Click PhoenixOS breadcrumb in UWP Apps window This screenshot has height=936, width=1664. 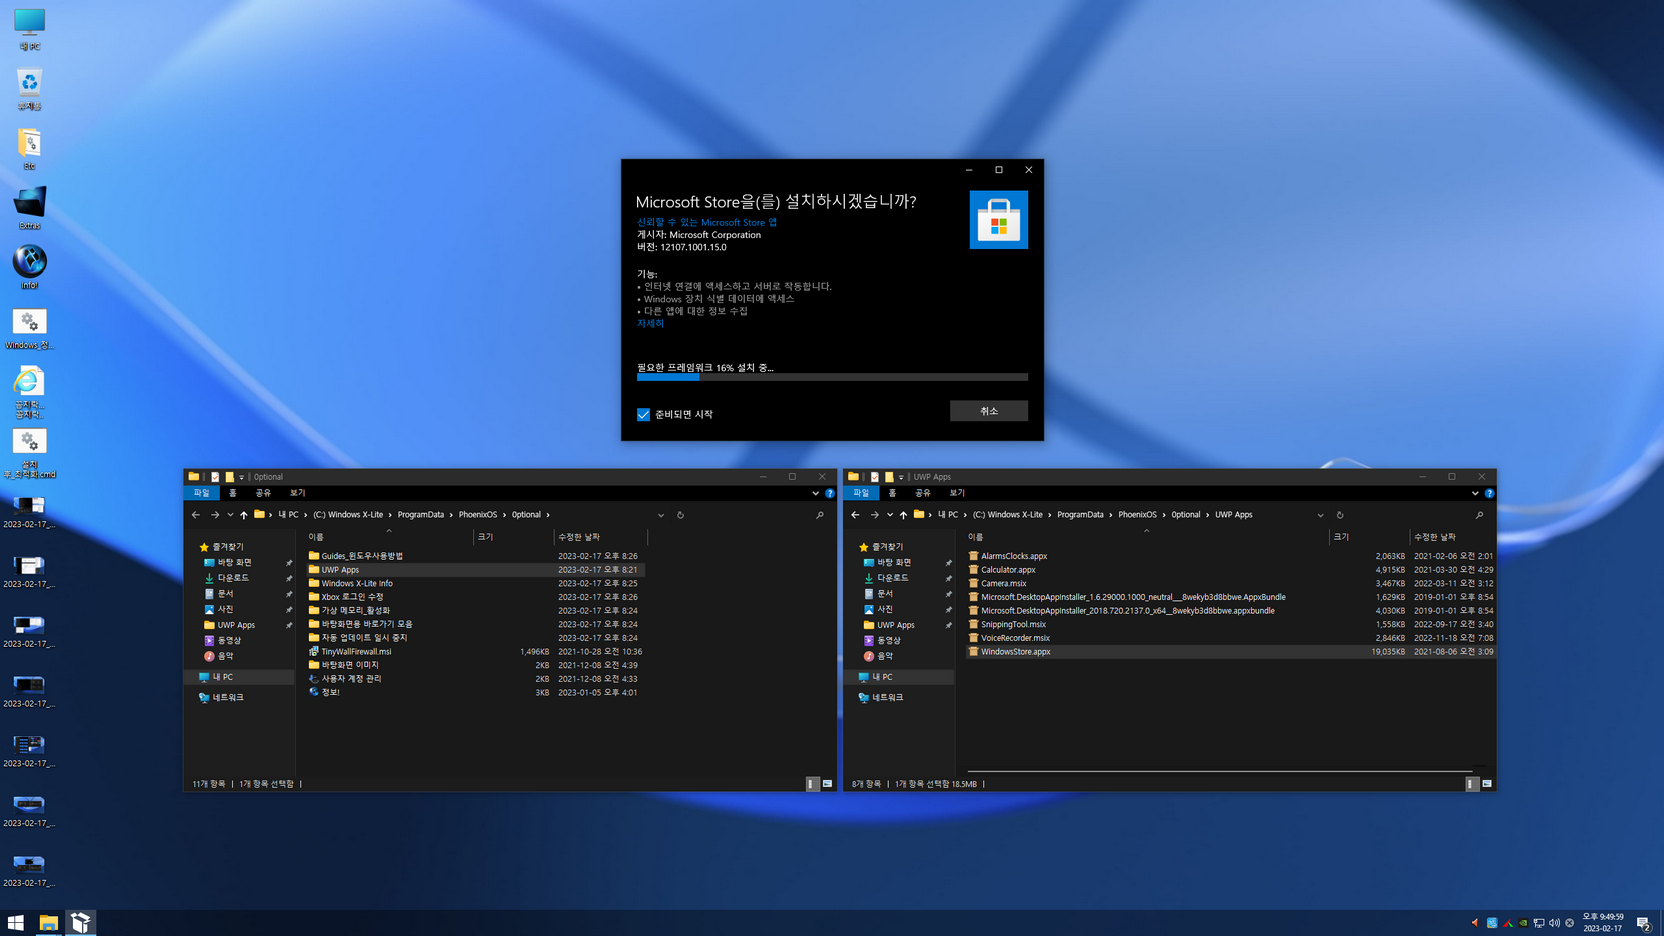pyautogui.click(x=1137, y=515)
